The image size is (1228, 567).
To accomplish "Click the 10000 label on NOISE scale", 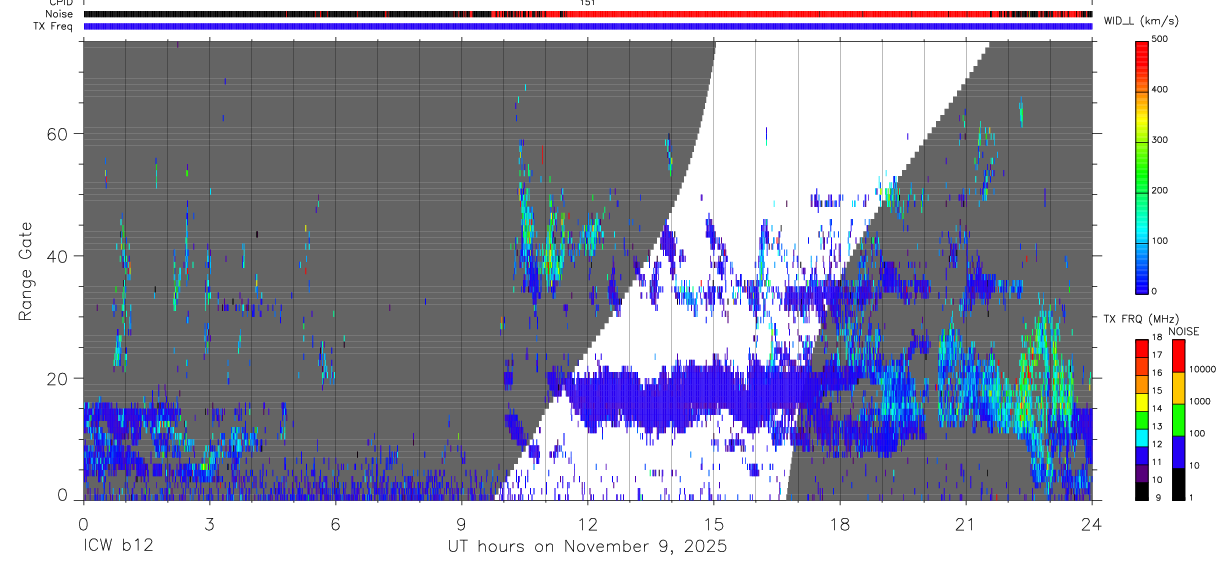I will coord(1204,369).
